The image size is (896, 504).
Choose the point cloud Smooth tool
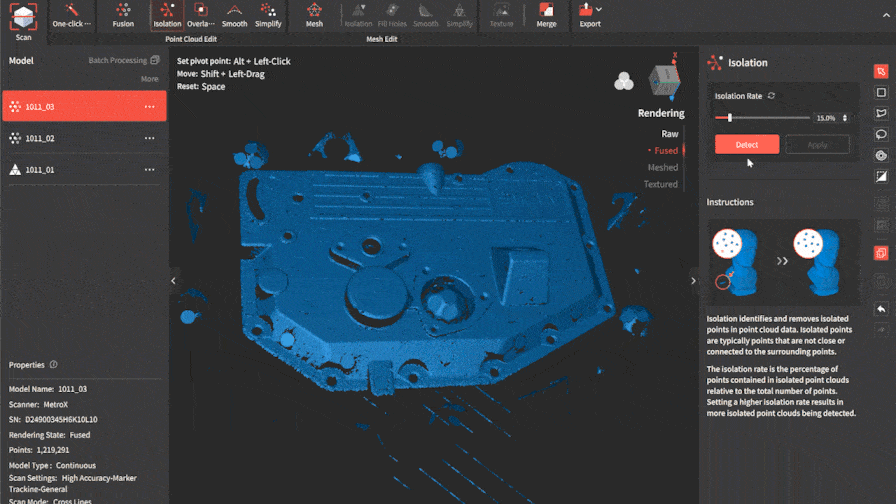235,15
